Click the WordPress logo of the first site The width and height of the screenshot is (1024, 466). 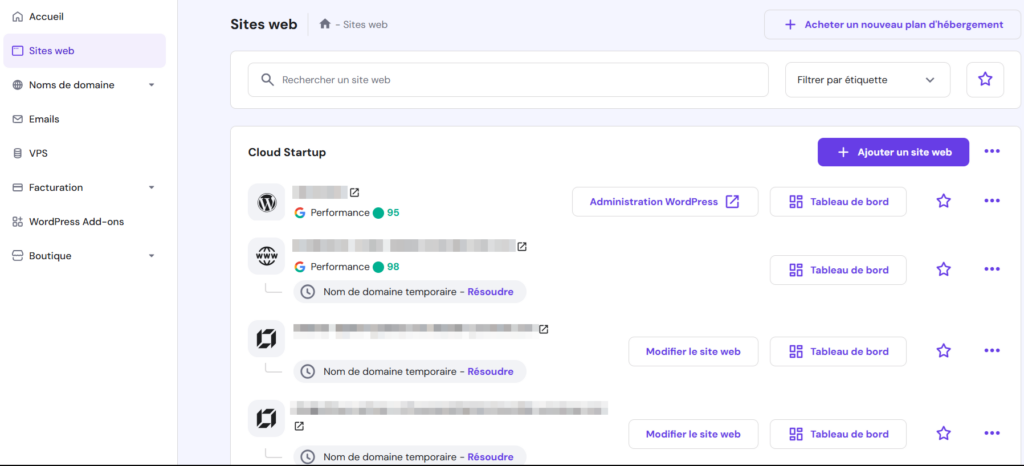[x=266, y=202]
